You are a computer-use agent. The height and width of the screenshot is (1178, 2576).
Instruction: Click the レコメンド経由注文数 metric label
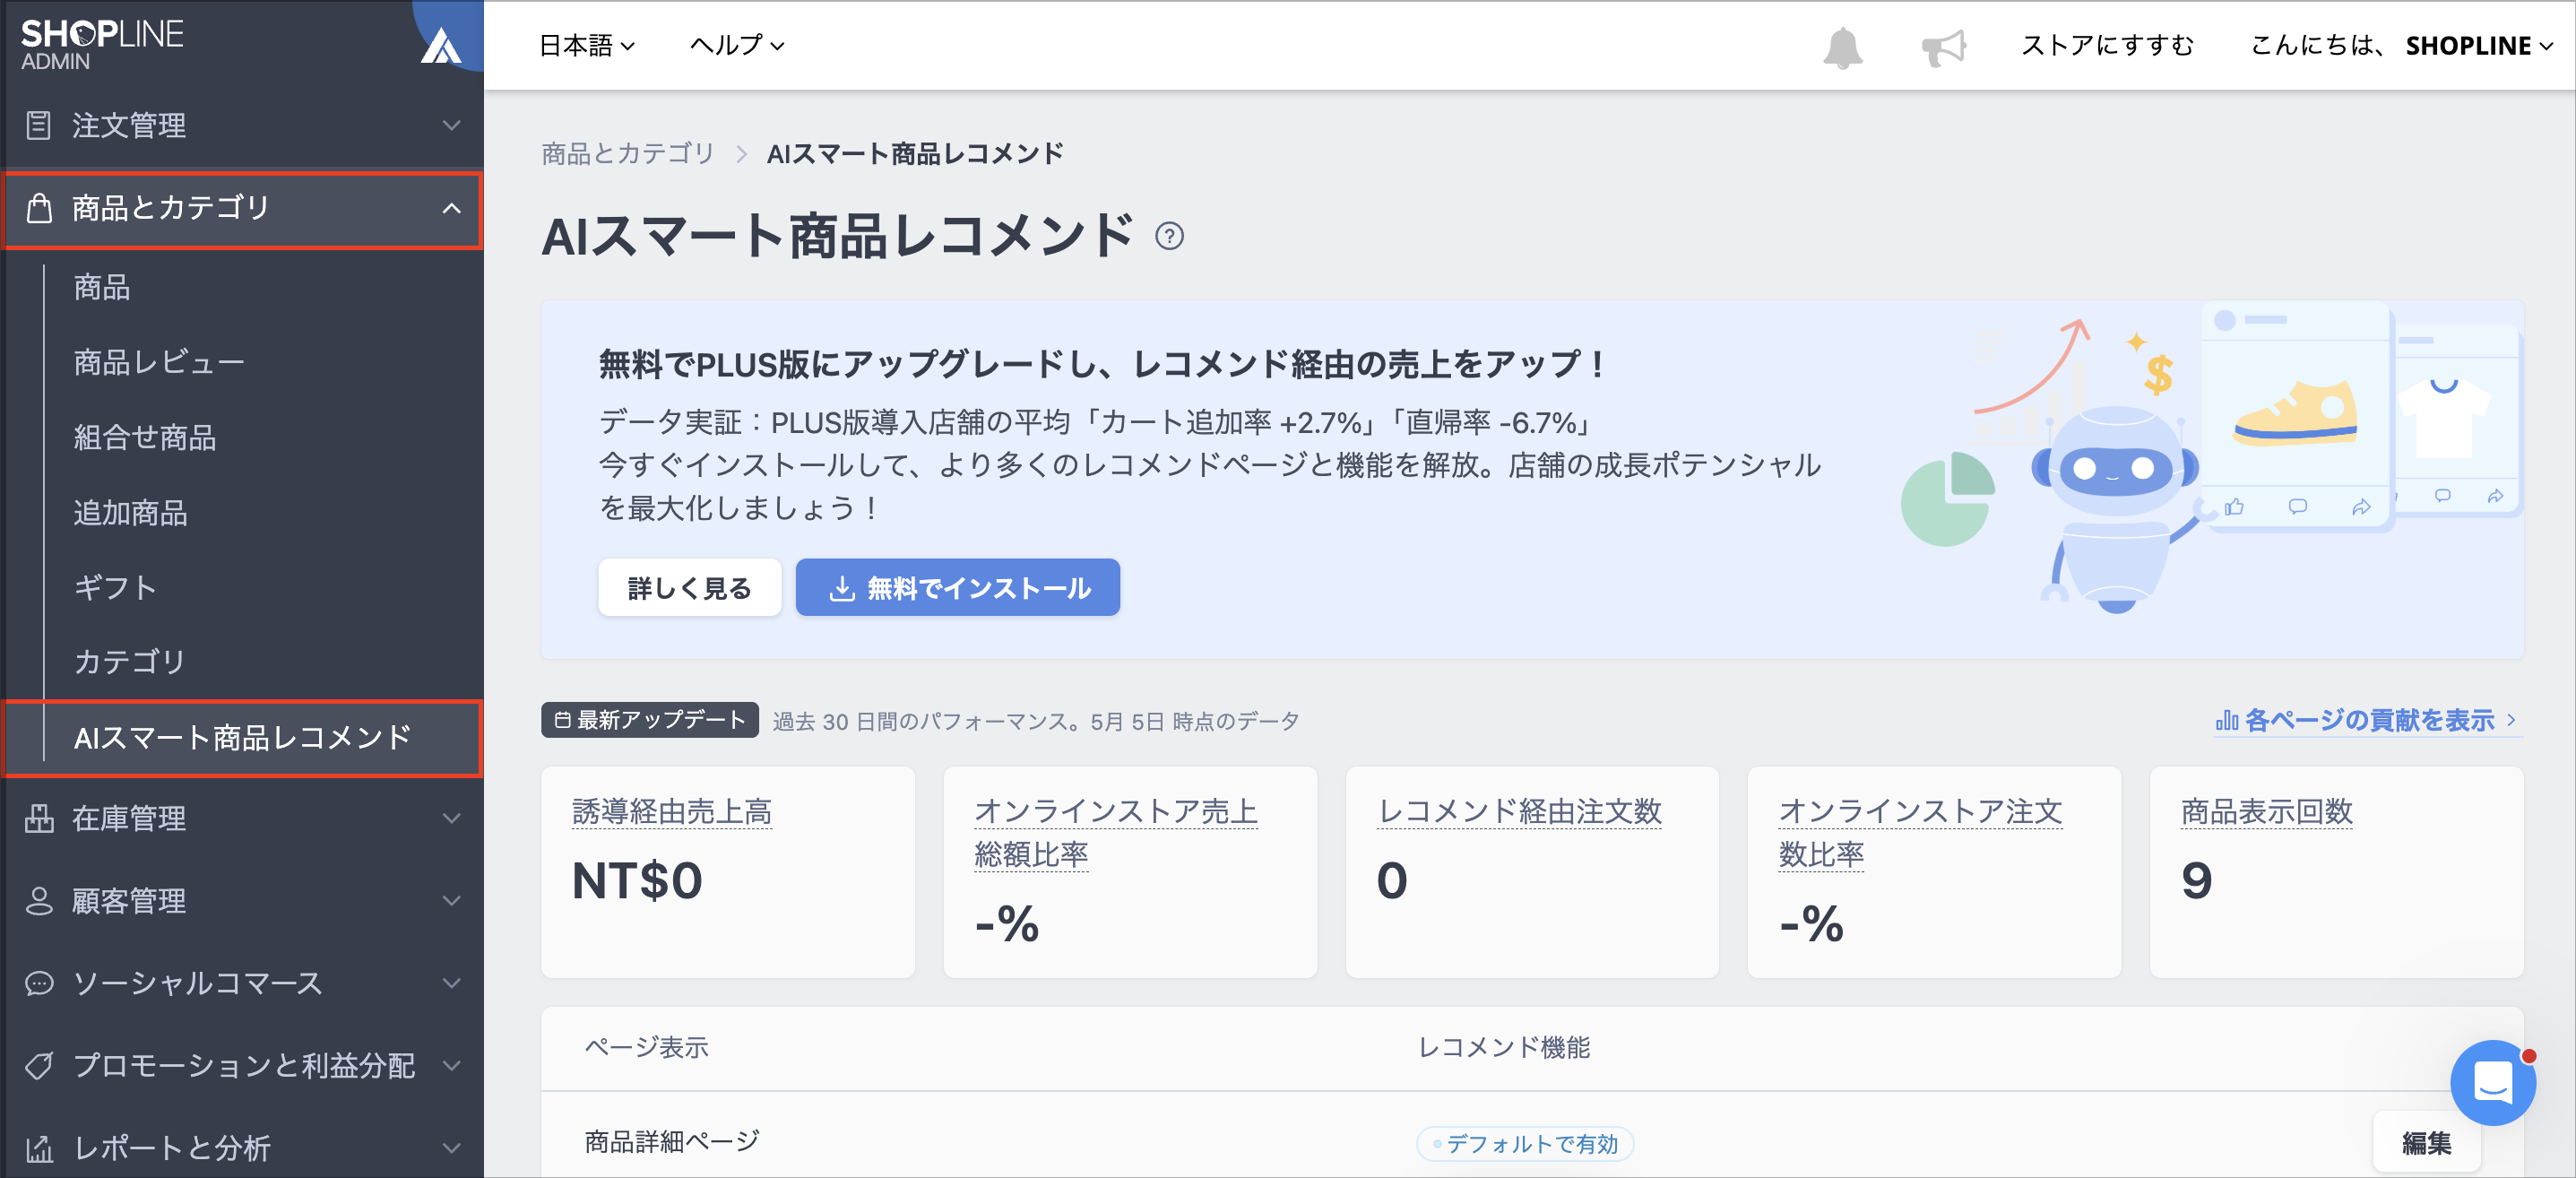pyautogui.click(x=1519, y=811)
